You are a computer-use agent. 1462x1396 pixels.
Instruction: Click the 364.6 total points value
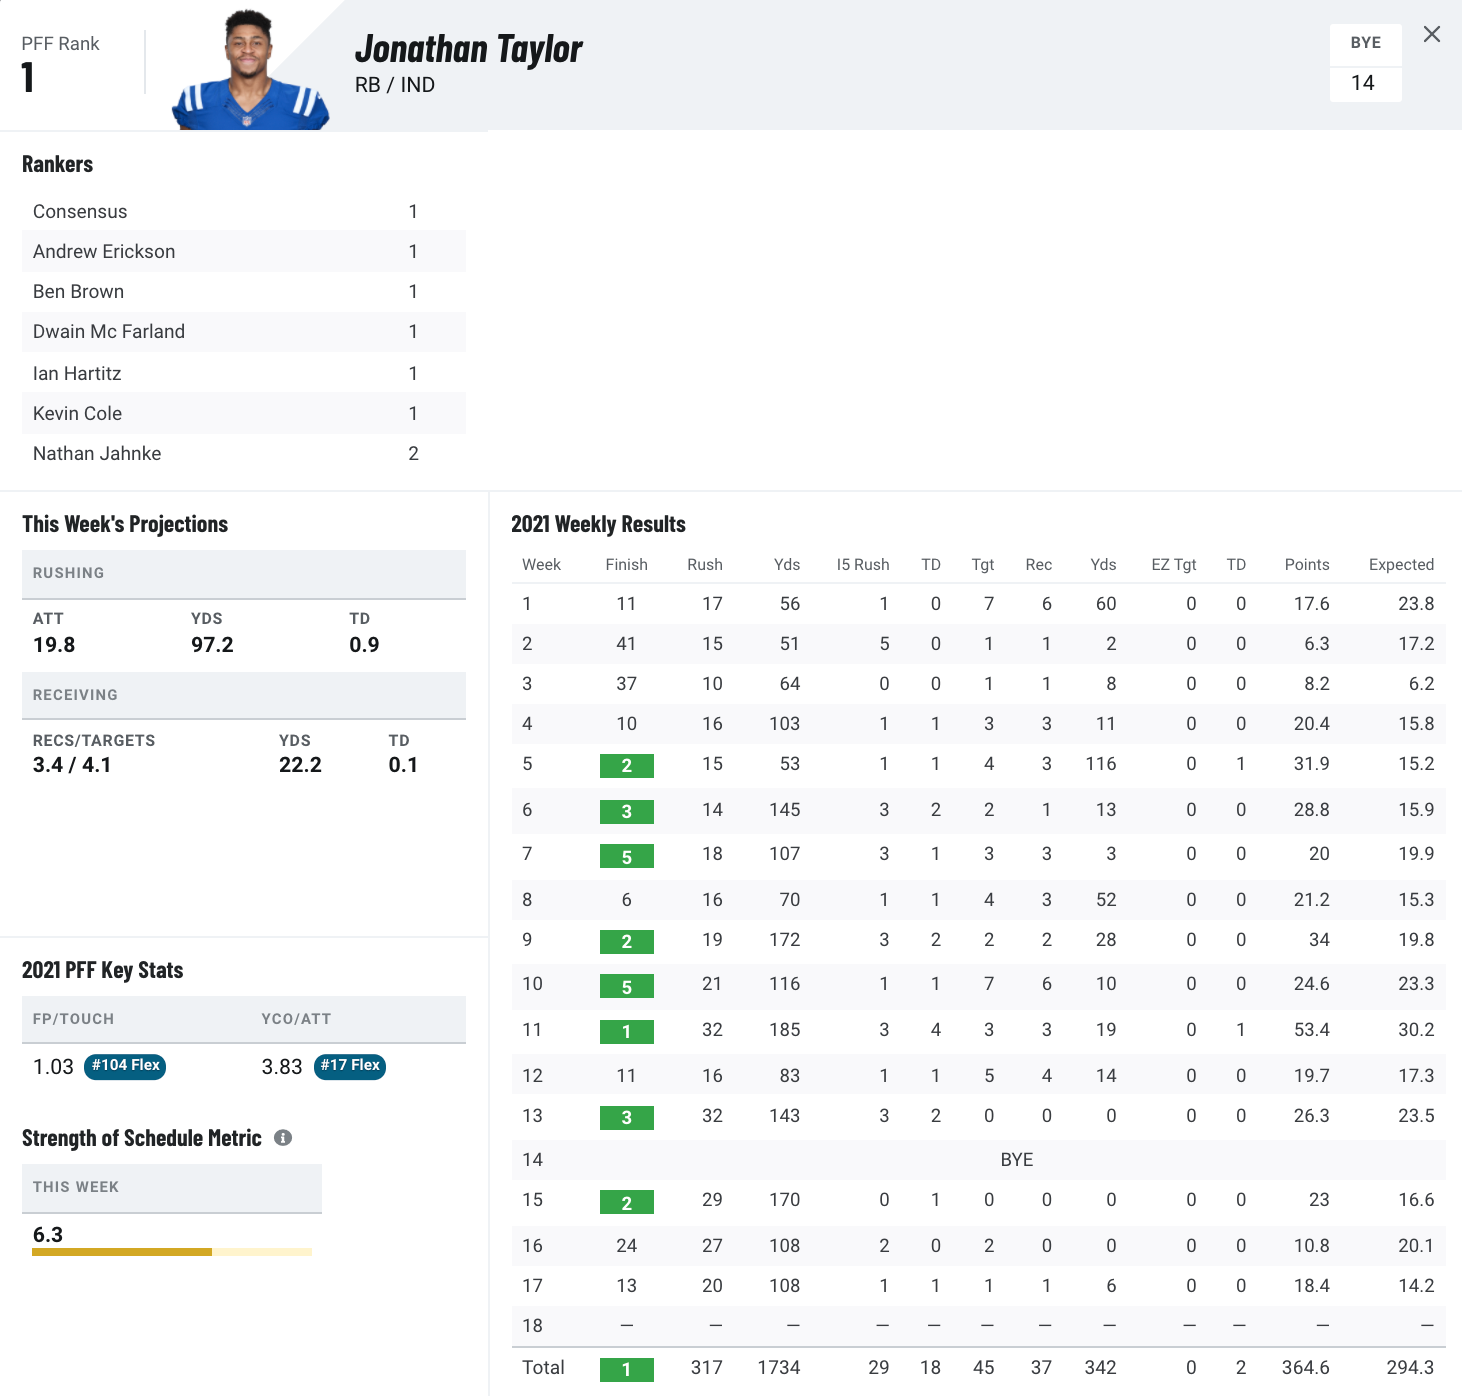point(1306,1367)
